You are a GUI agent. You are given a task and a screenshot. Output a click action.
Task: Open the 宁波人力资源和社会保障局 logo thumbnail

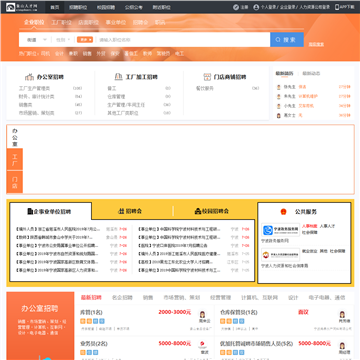[x=281, y=255]
